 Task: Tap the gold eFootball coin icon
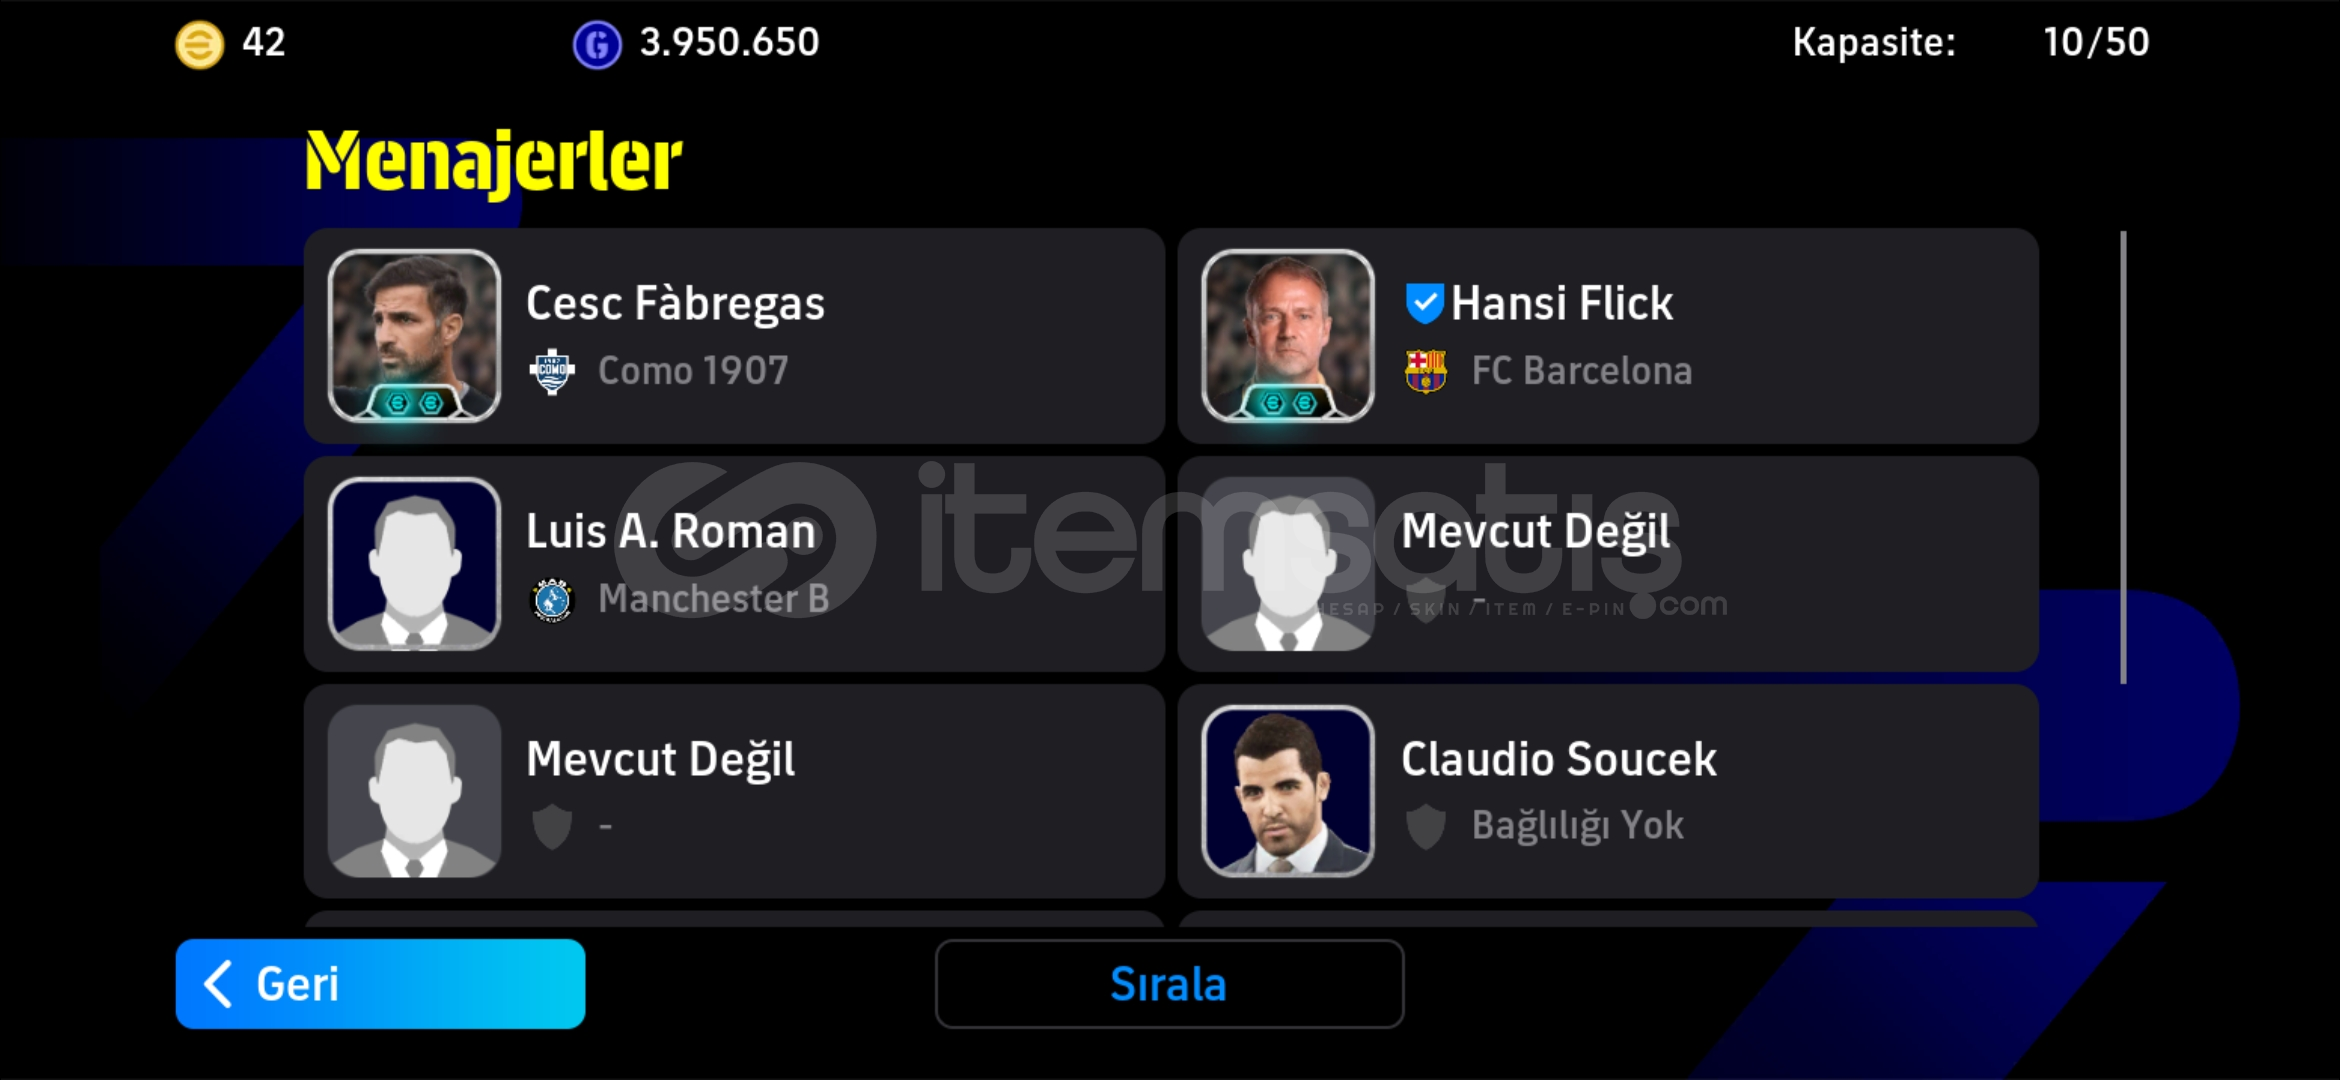pyautogui.click(x=199, y=45)
